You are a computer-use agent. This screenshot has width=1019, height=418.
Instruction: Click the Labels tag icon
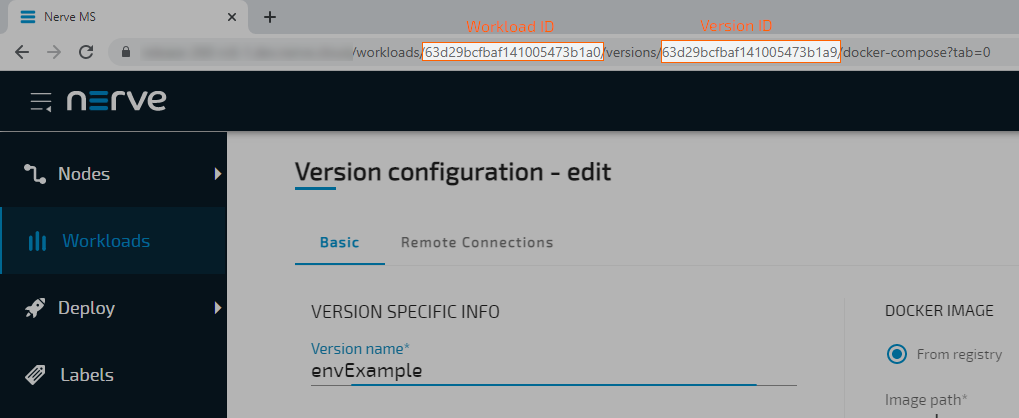[36, 375]
